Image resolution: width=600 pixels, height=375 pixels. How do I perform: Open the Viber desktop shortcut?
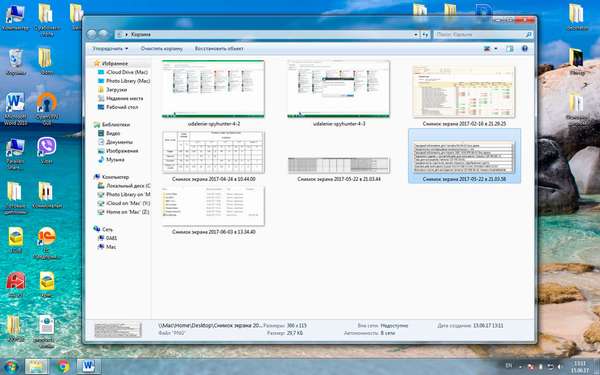coord(47,150)
